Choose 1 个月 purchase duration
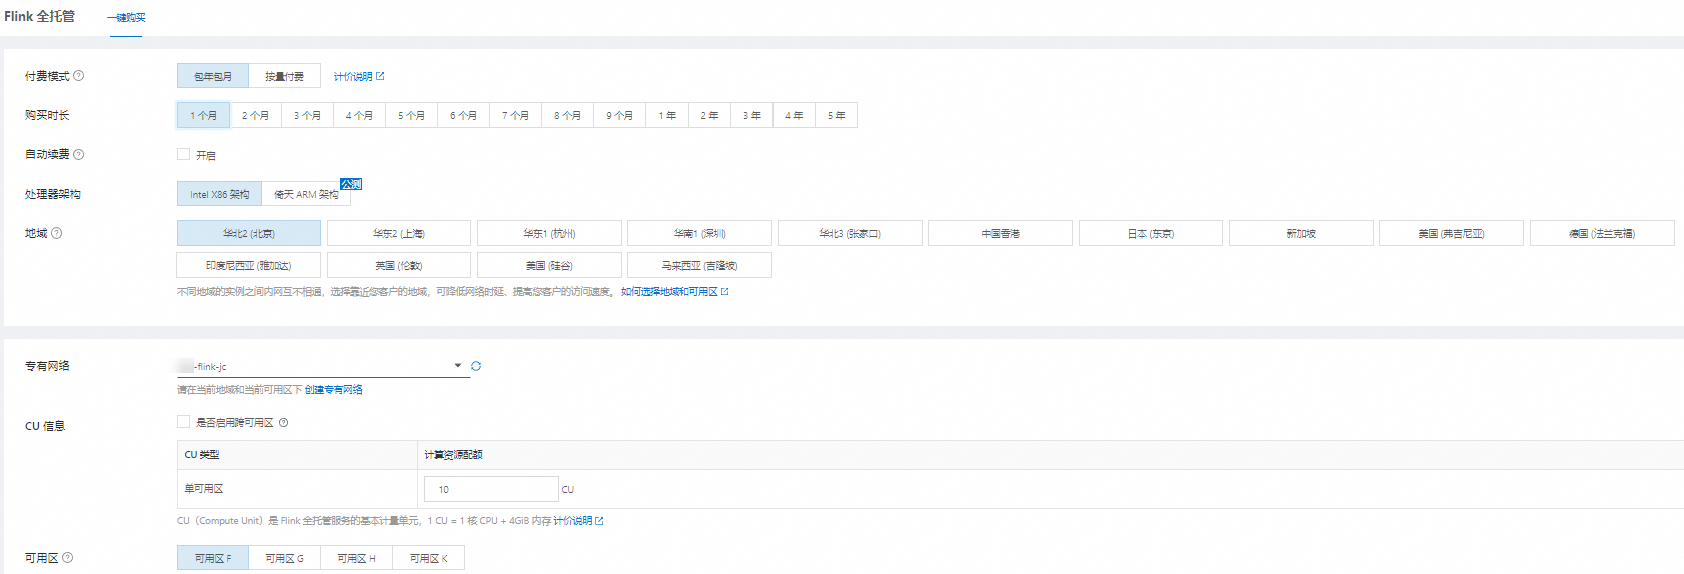 204,115
